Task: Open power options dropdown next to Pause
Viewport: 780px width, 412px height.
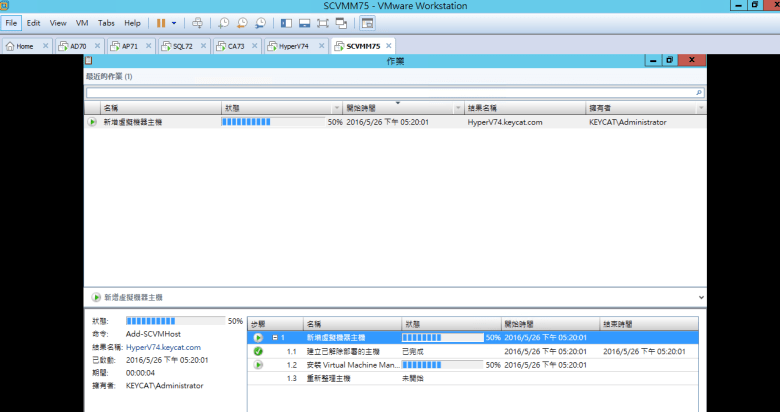Action: (175, 22)
